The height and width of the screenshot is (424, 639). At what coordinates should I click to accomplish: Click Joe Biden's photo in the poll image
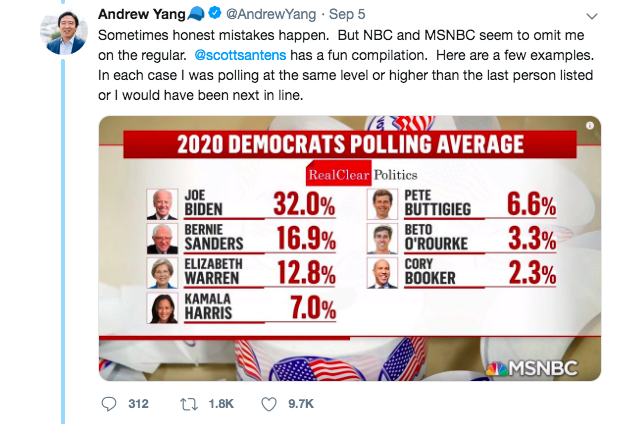point(161,204)
